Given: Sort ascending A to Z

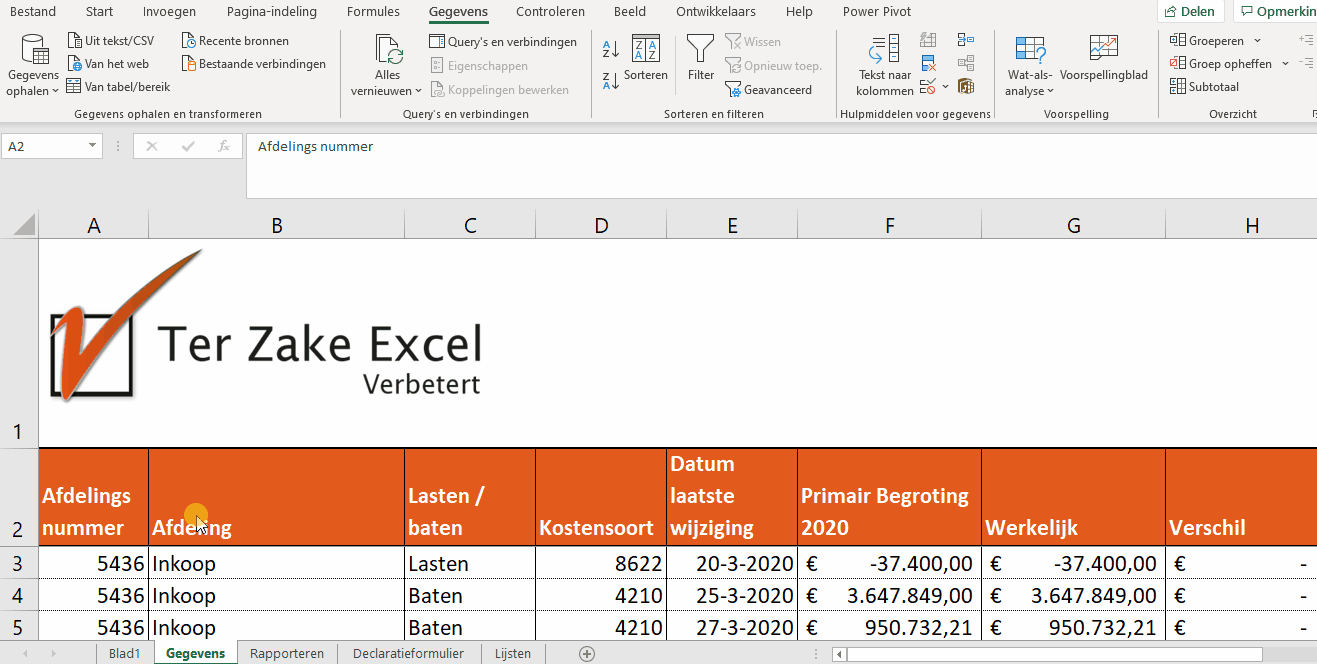Looking at the screenshot, I should (611, 48).
